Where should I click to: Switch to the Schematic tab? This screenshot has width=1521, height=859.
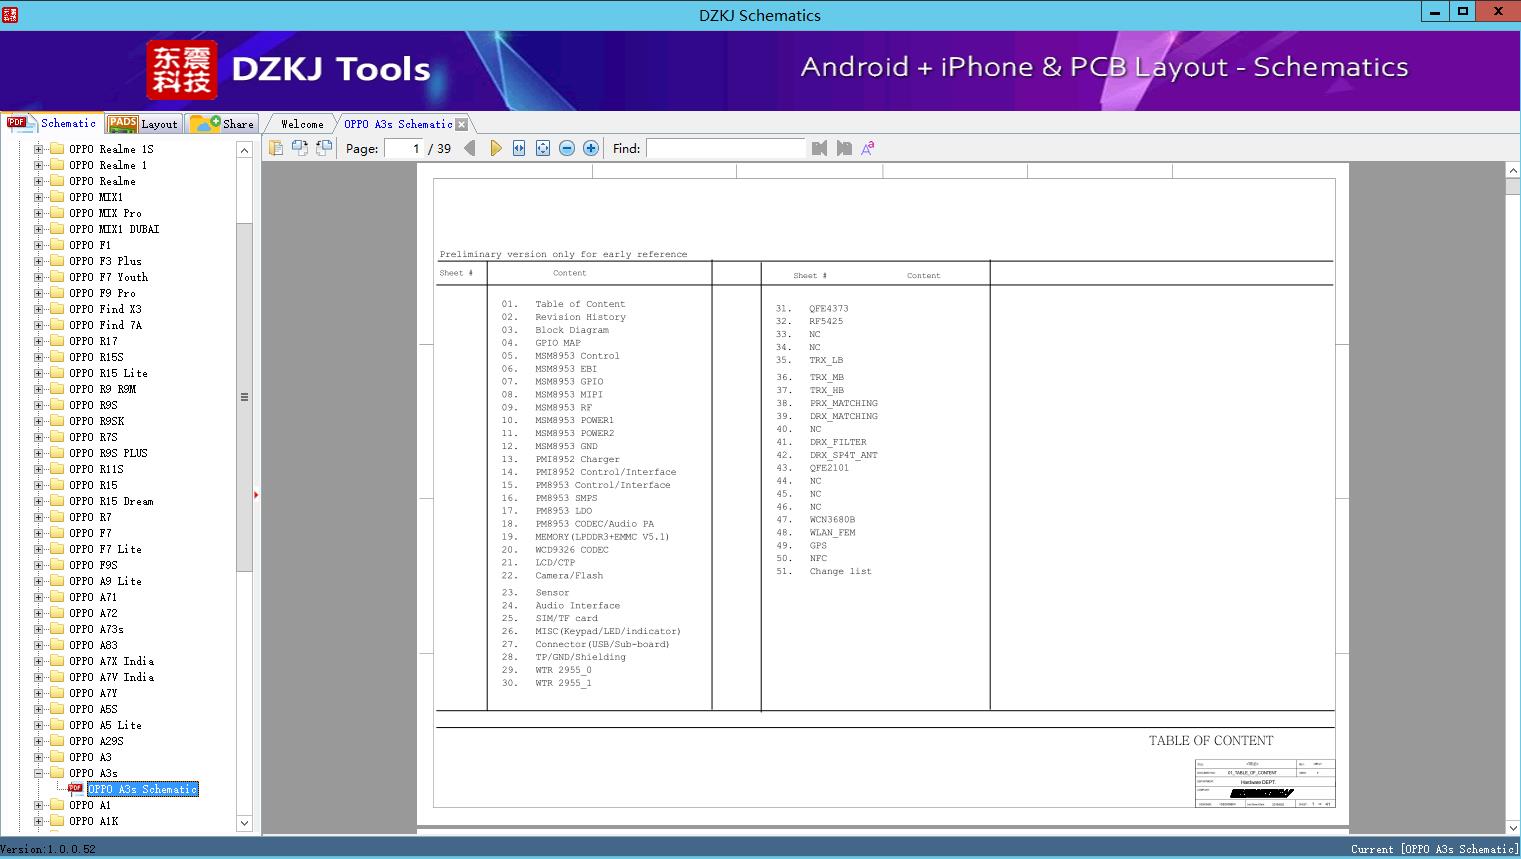(x=52, y=123)
